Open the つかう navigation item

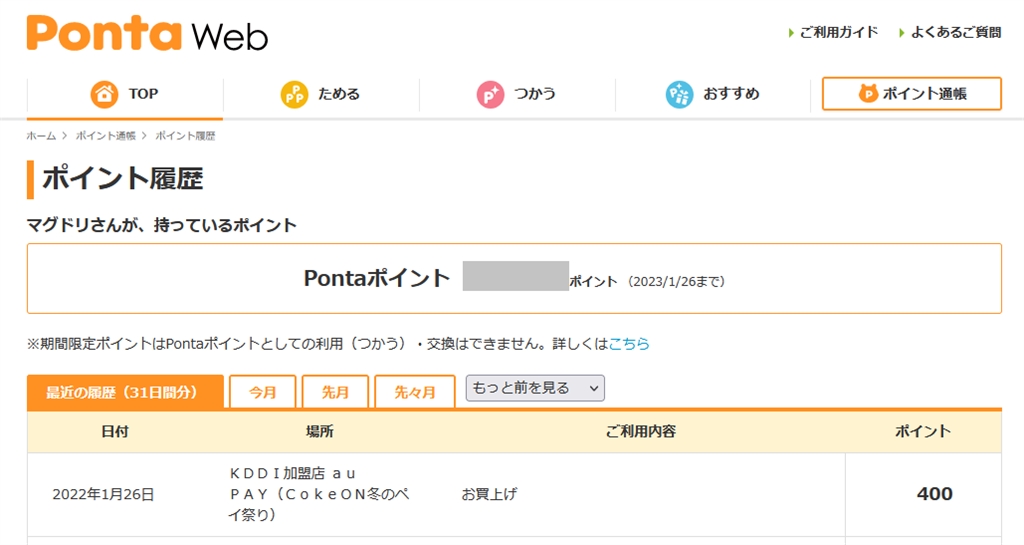click(517, 95)
